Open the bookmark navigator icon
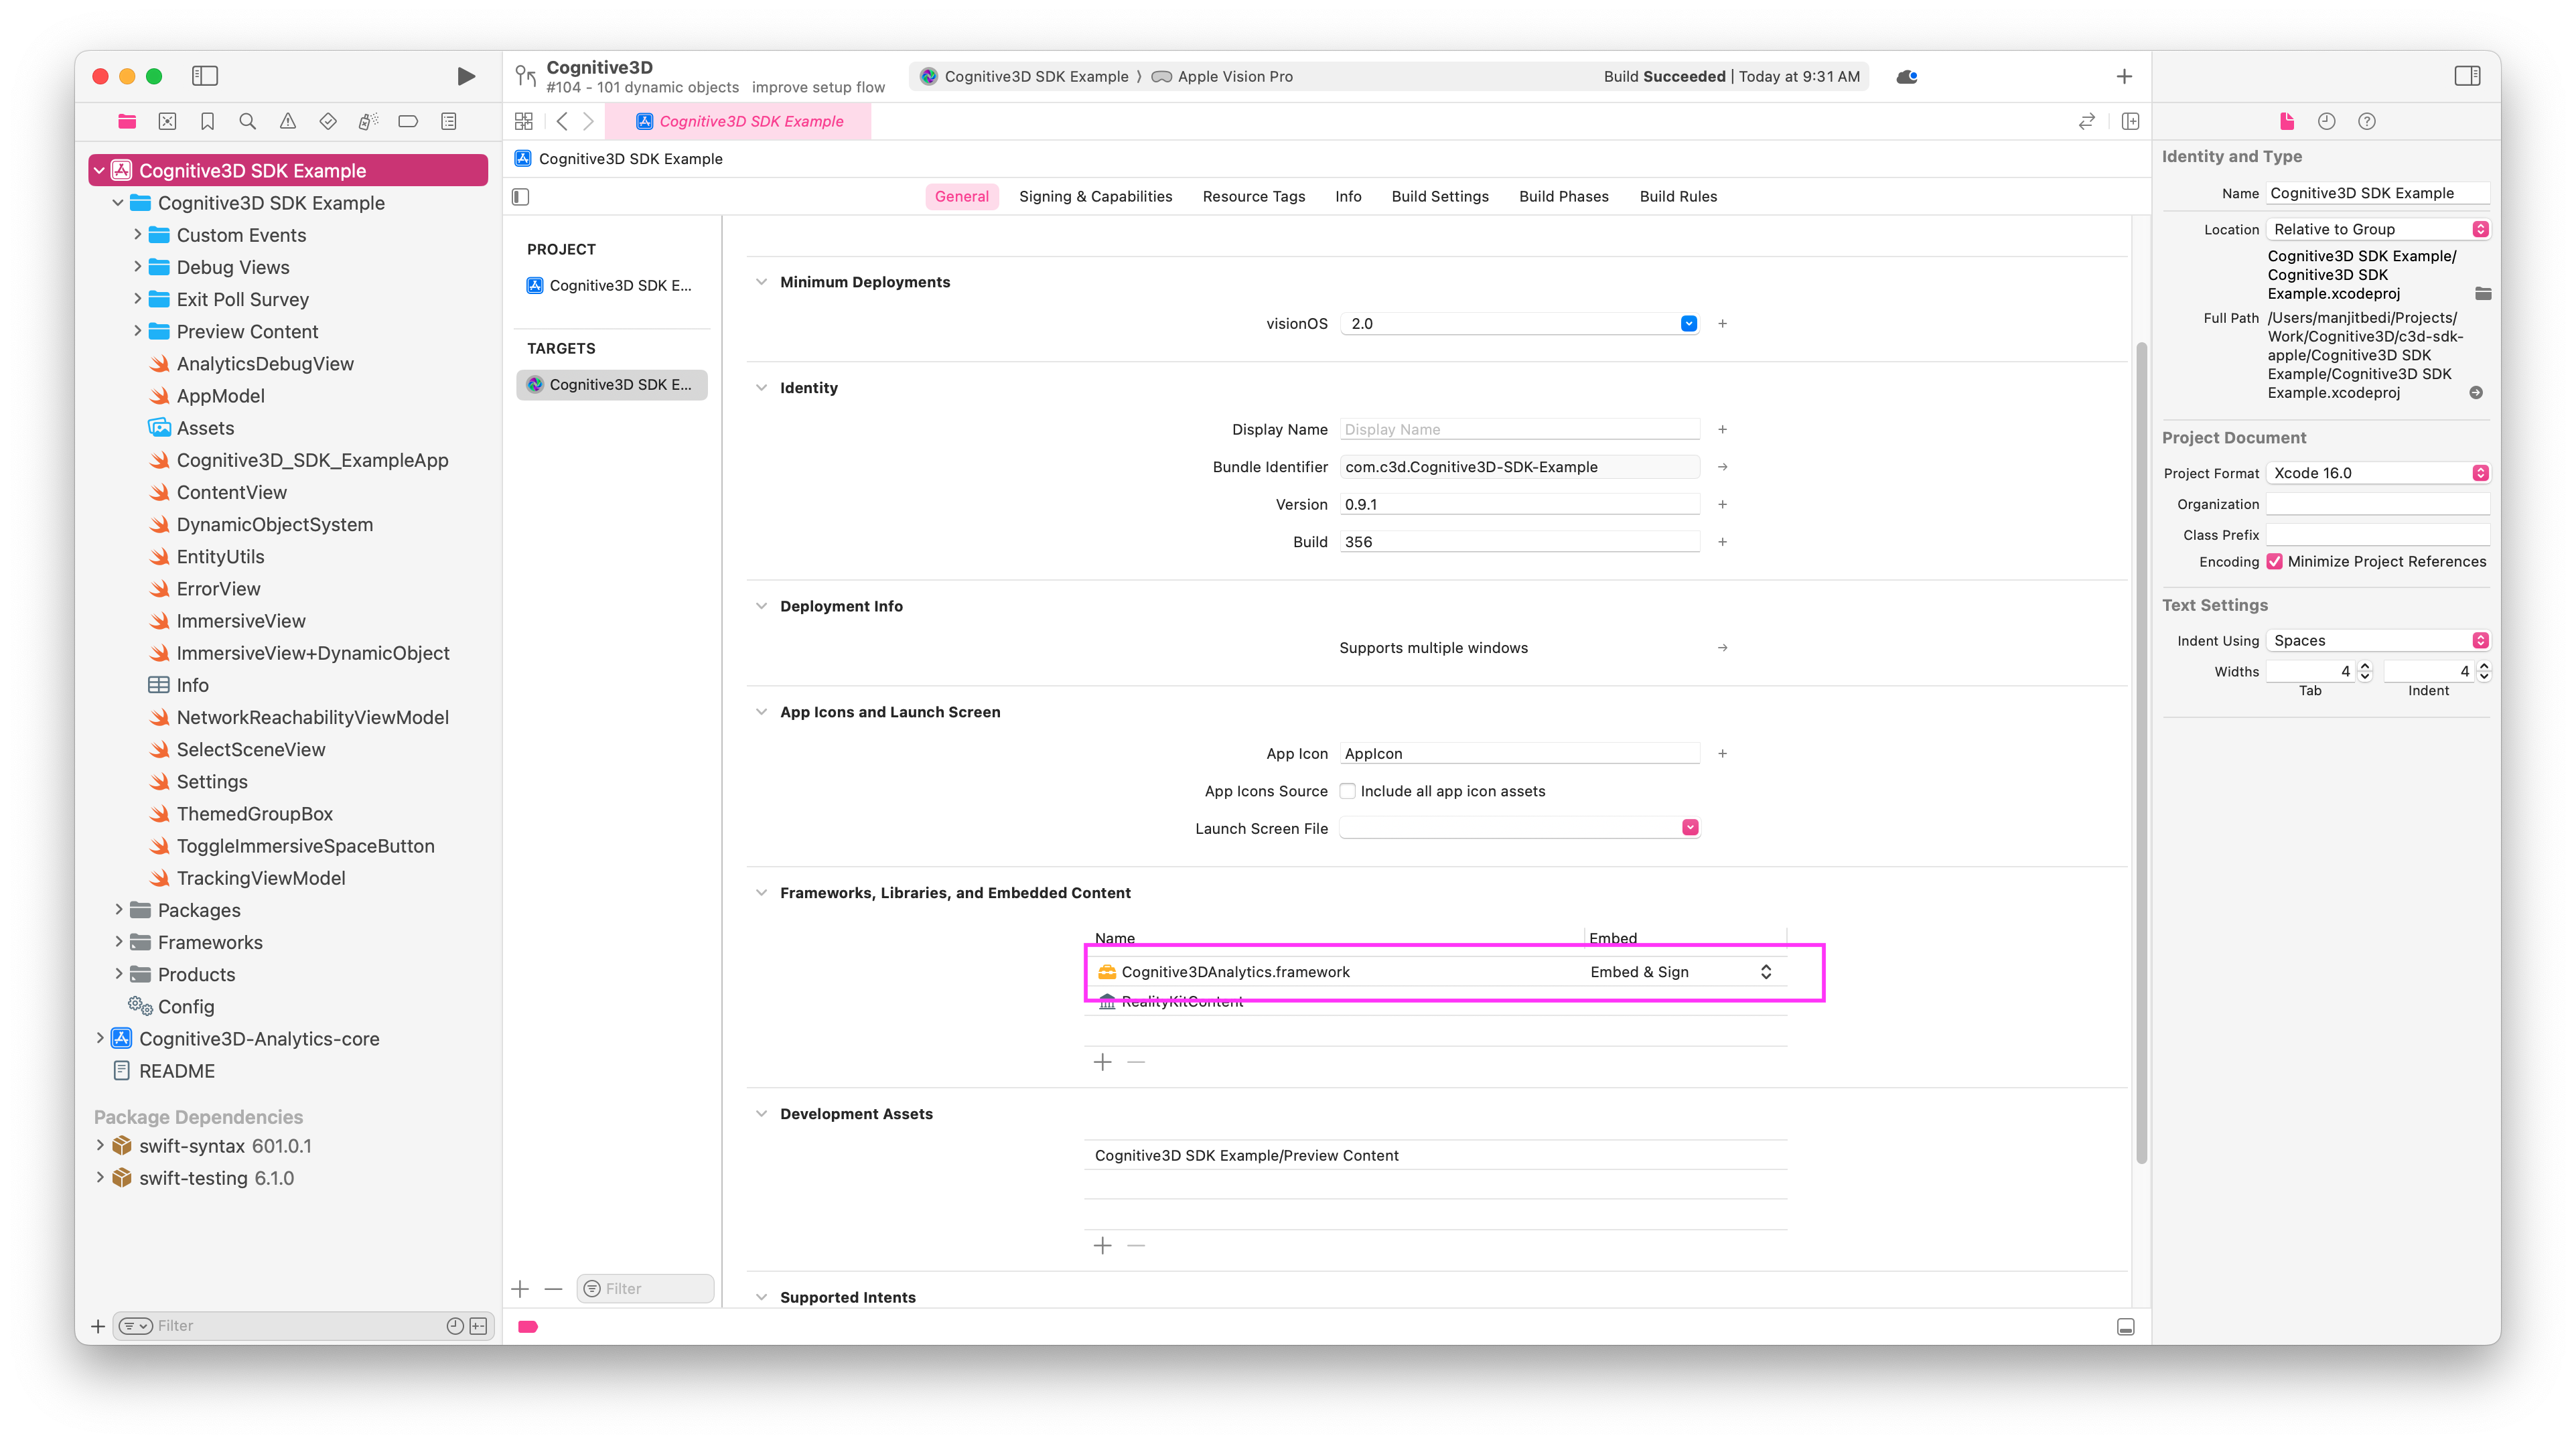Screen dimensions: 2576x1444 click(207, 121)
